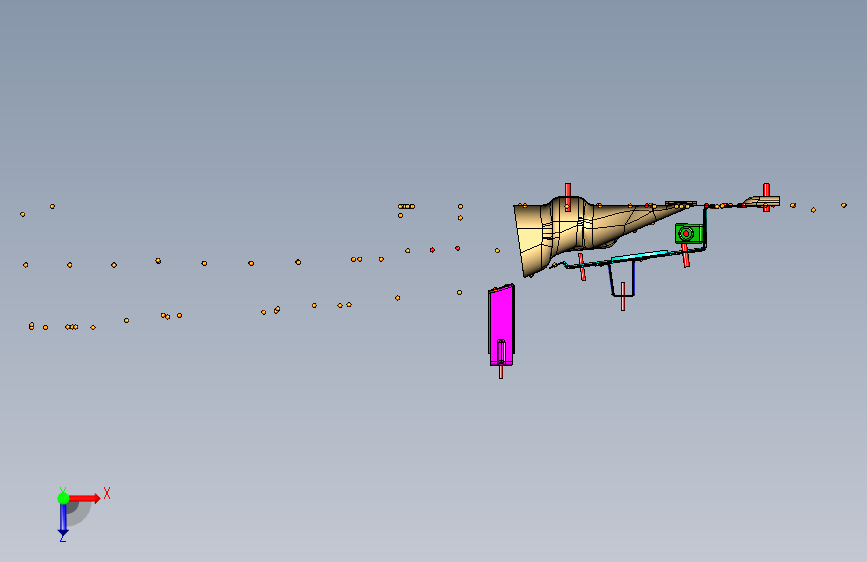Select the red pin atop the tan housing
The width and height of the screenshot is (867, 562).
(568, 196)
